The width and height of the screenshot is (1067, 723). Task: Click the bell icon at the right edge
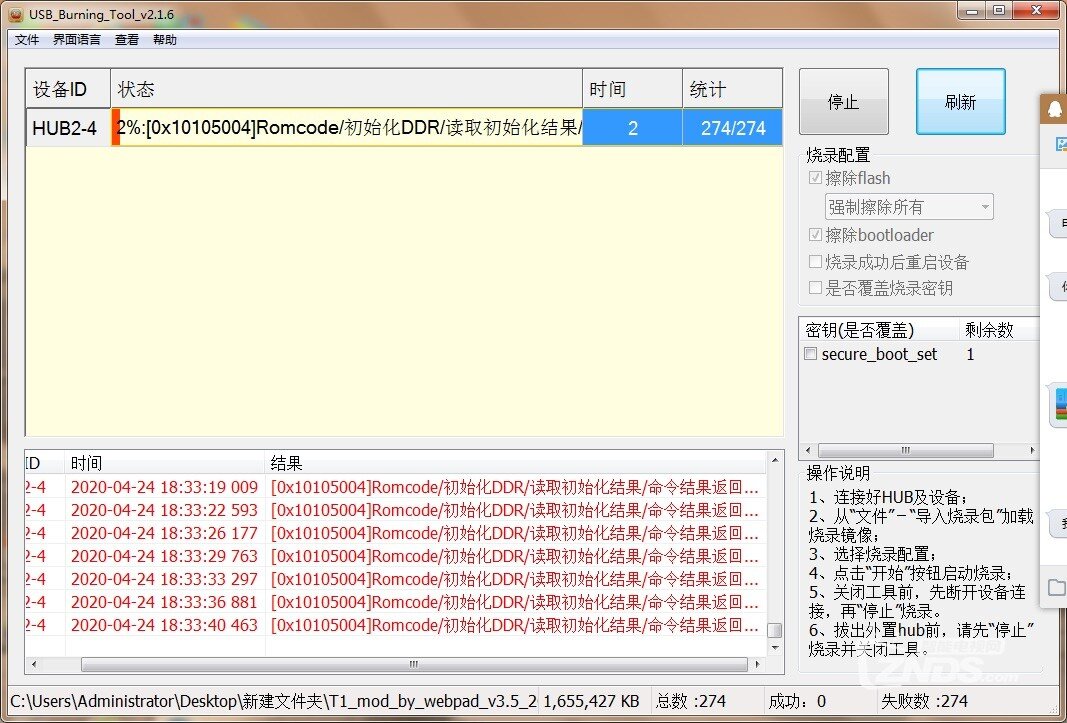(x=1055, y=109)
